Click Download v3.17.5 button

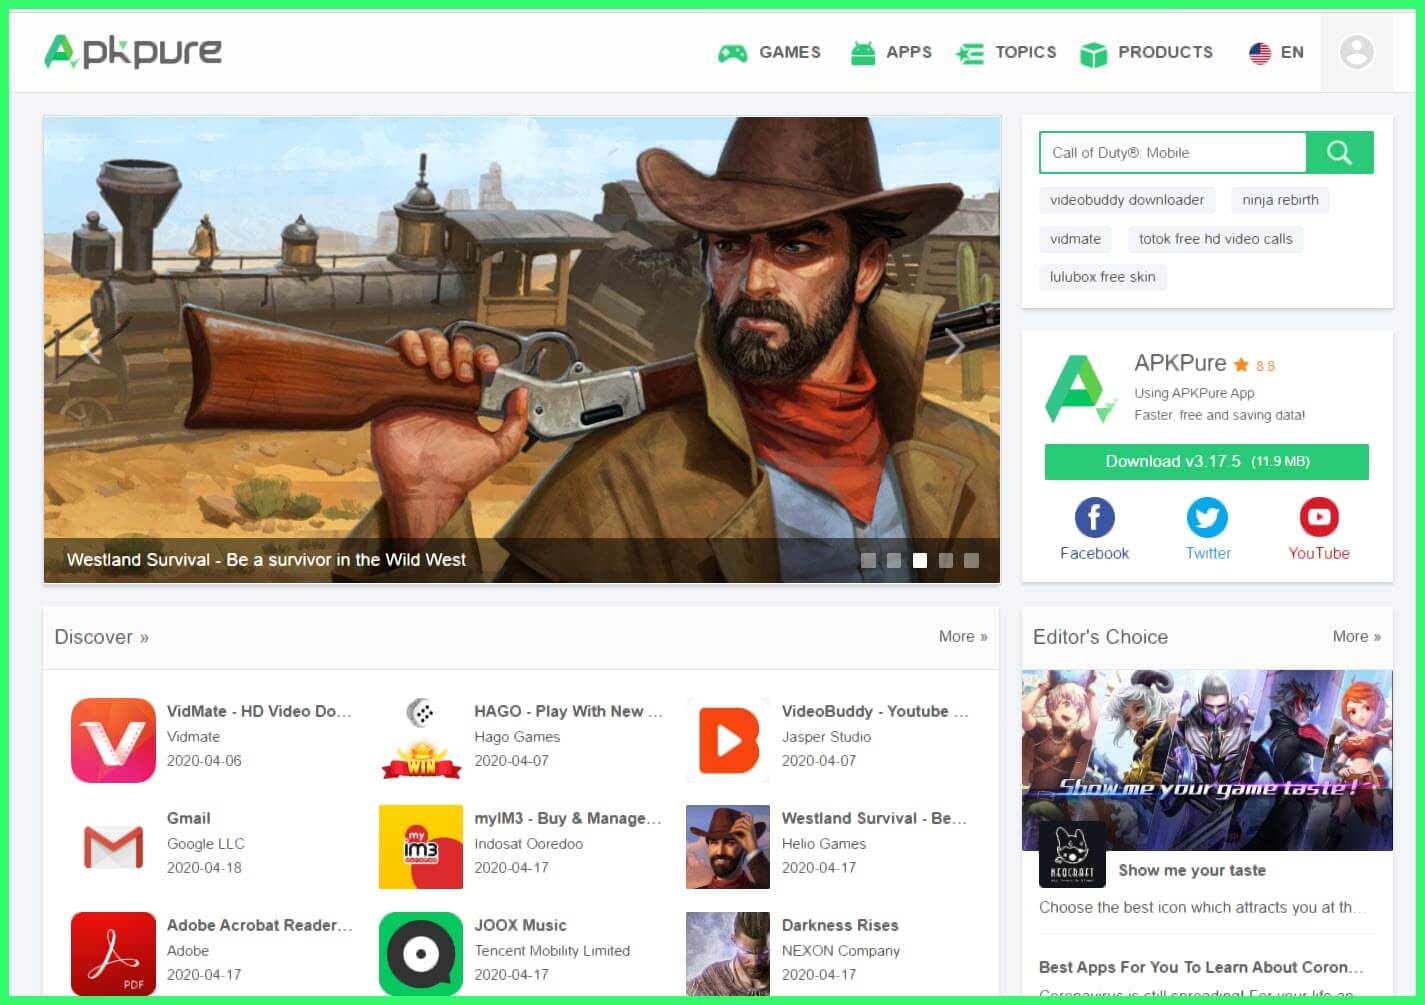click(1206, 461)
